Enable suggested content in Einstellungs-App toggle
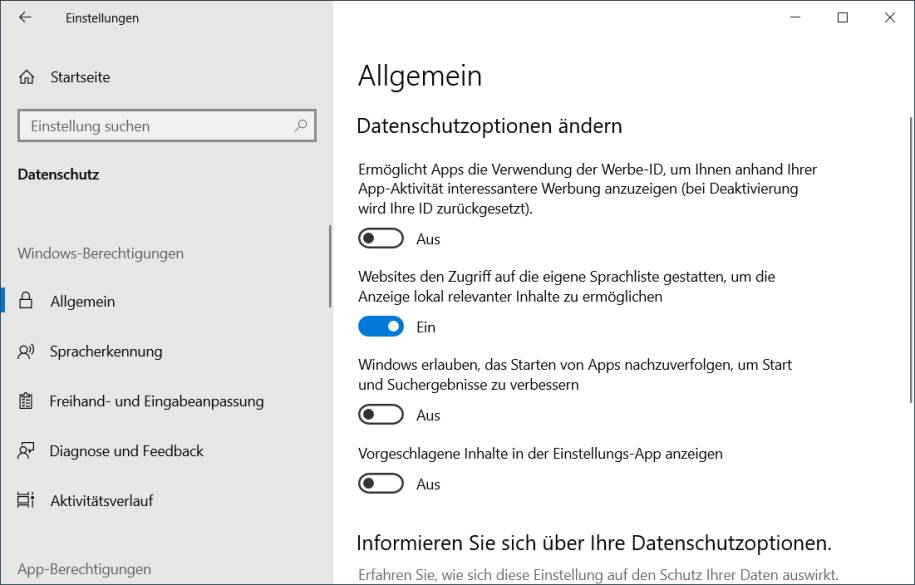This screenshot has width=915, height=585. pyautogui.click(x=381, y=484)
